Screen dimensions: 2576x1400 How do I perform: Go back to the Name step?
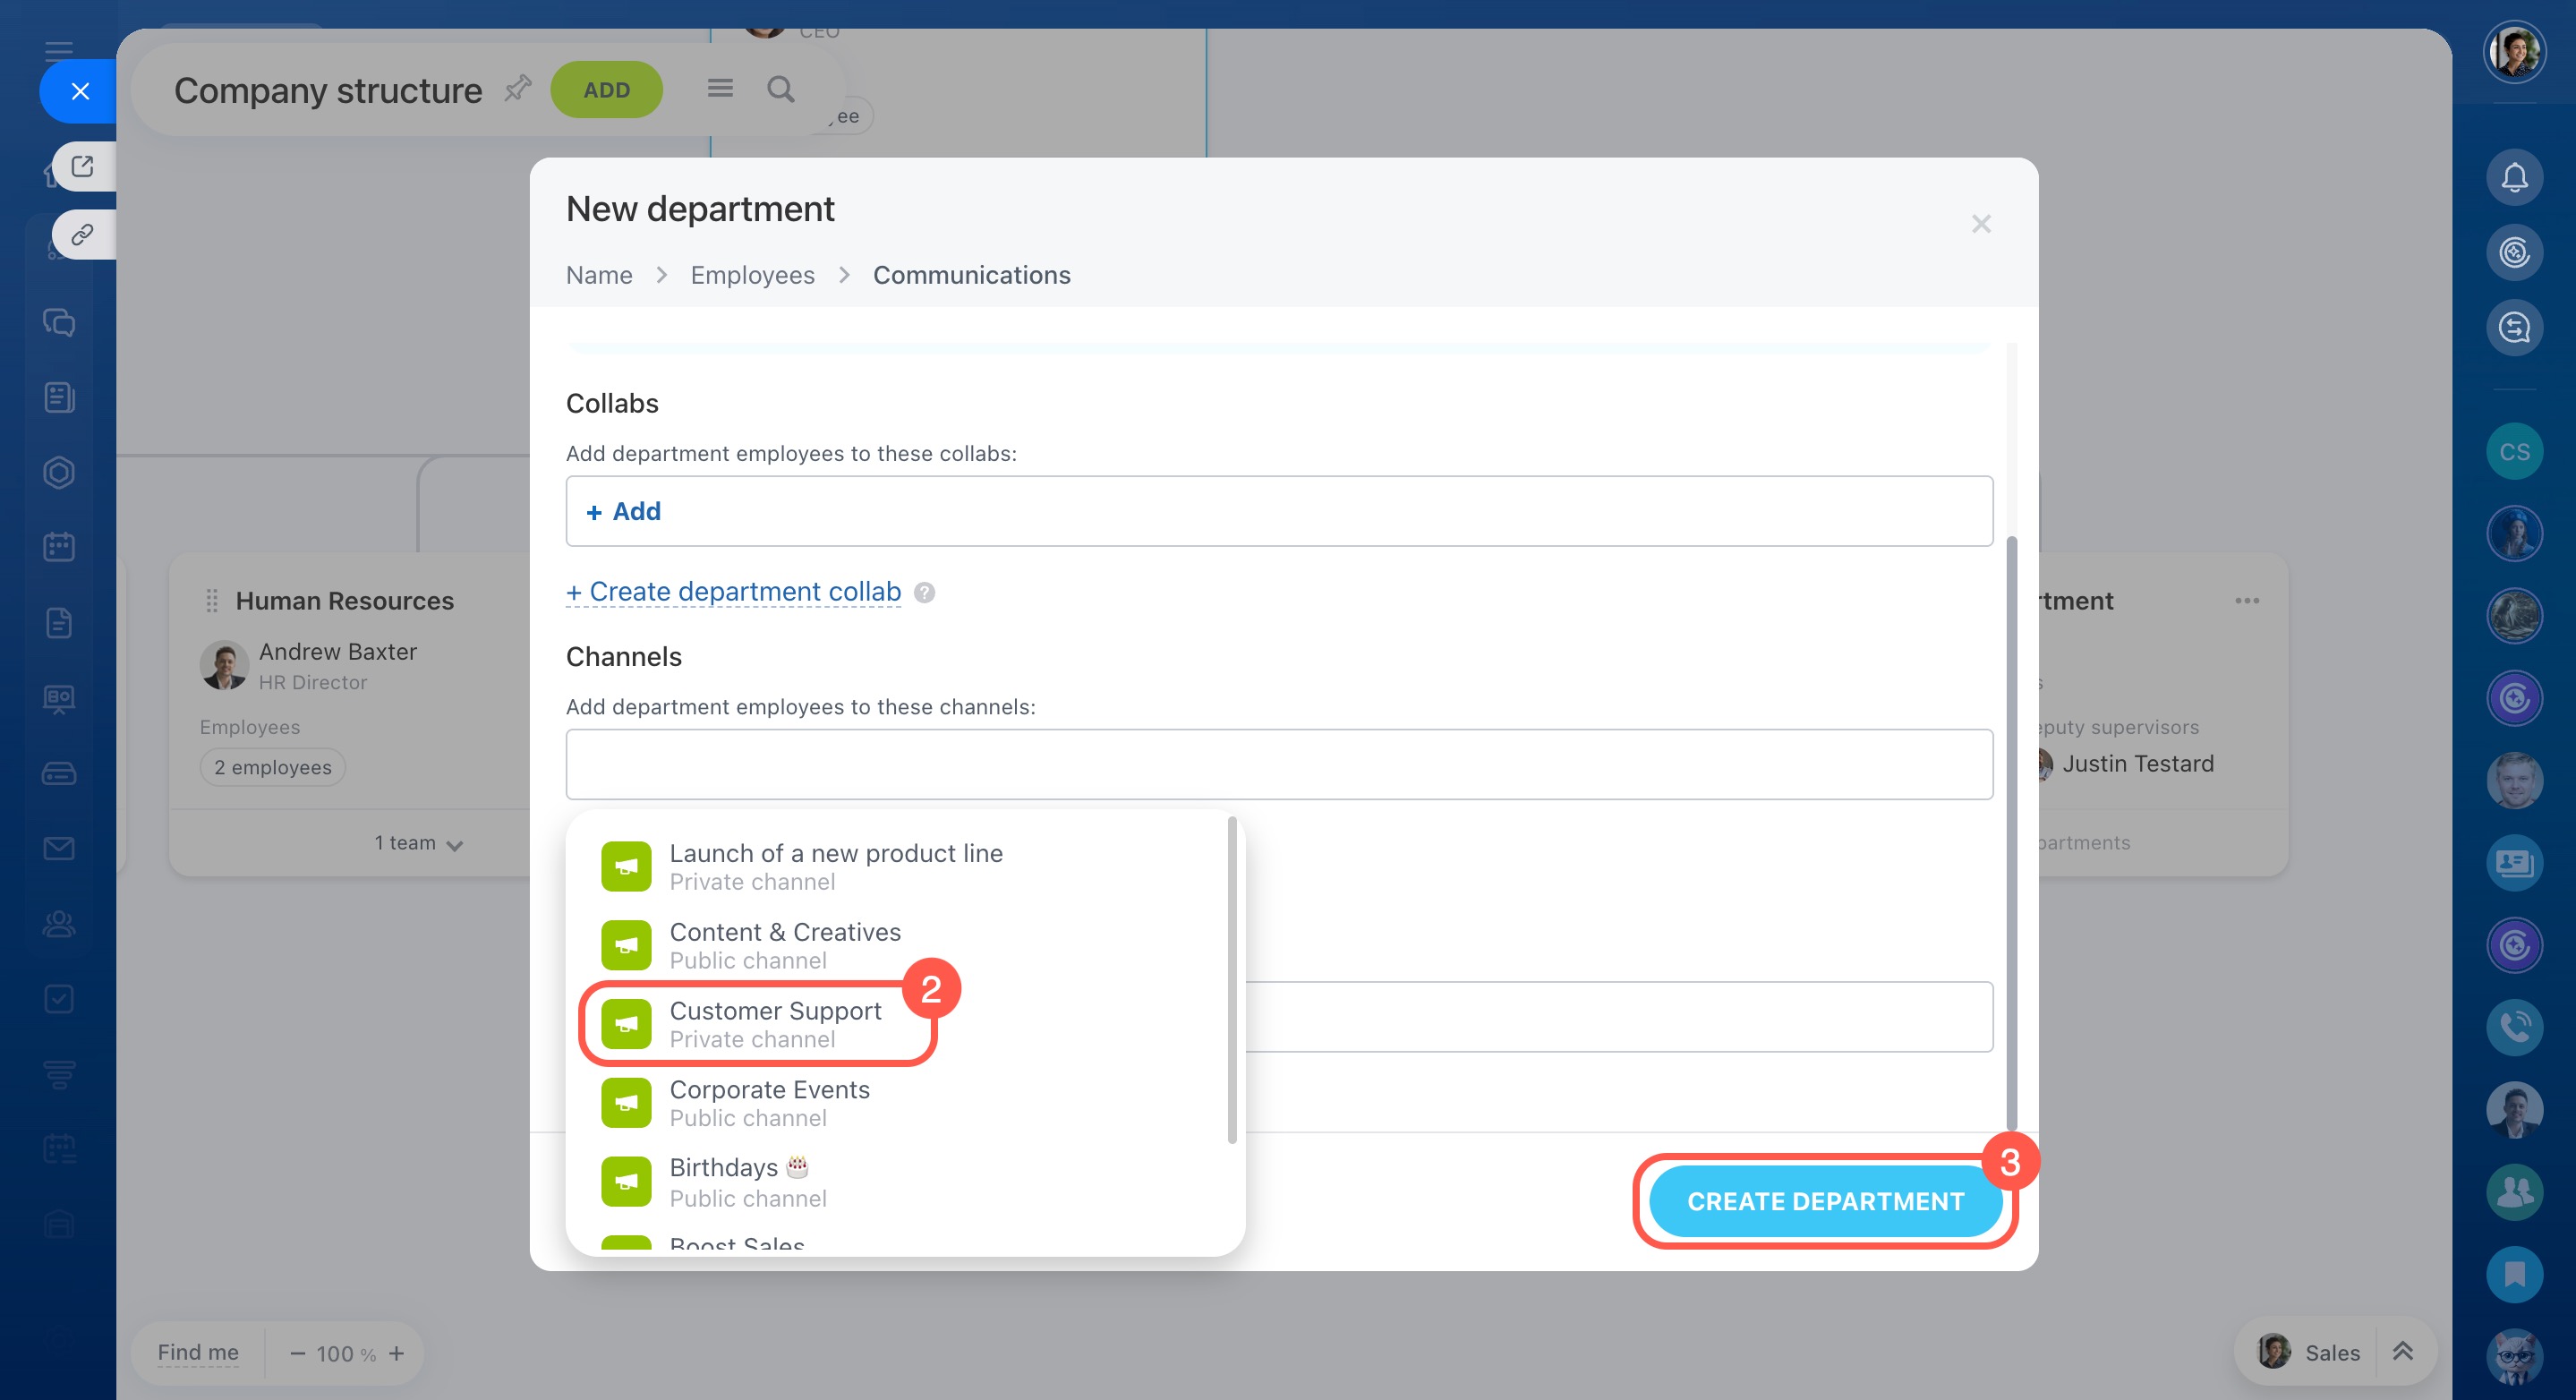click(x=598, y=275)
